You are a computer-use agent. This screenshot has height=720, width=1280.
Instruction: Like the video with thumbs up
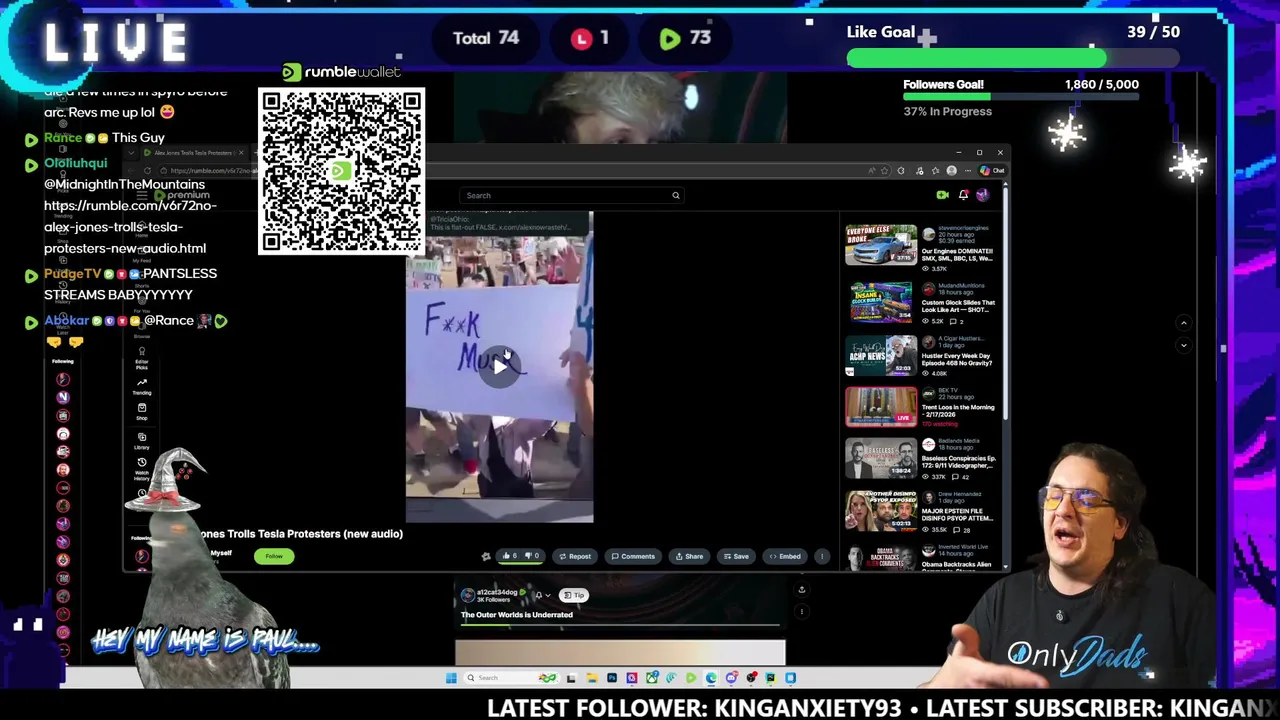point(512,556)
